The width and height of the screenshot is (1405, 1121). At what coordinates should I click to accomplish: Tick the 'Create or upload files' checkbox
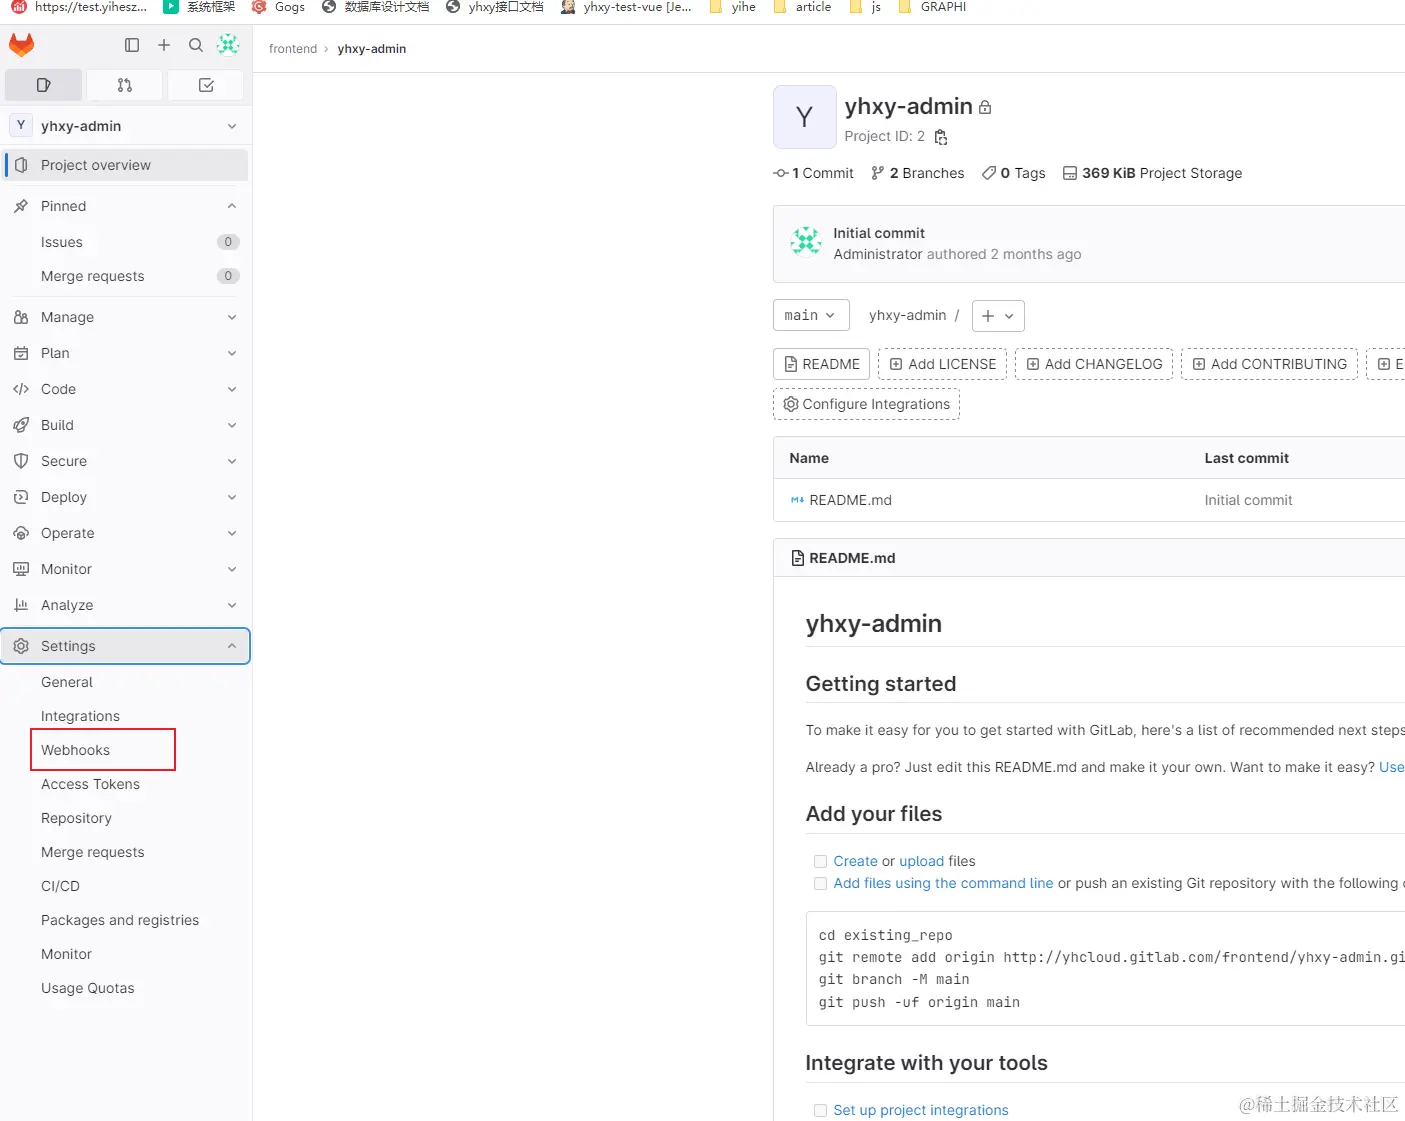(820, 861)
